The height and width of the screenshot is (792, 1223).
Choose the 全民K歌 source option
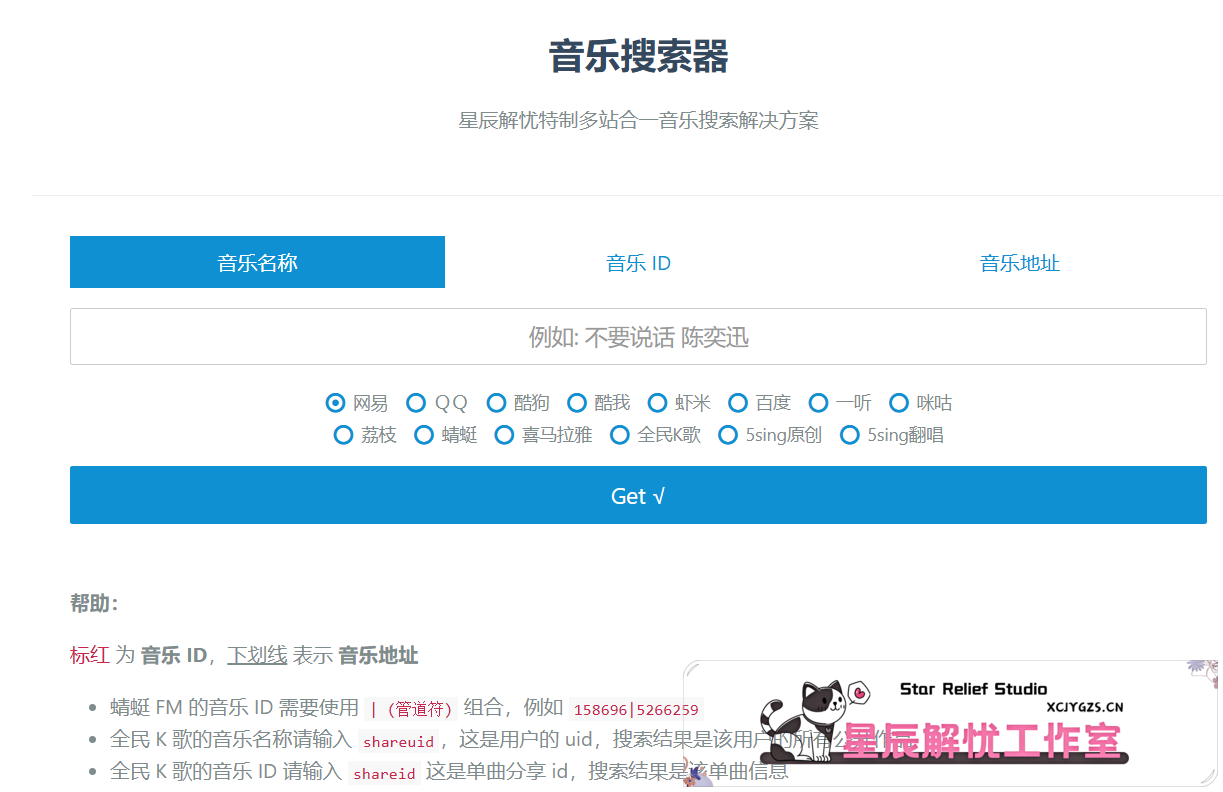pos(620,434)
